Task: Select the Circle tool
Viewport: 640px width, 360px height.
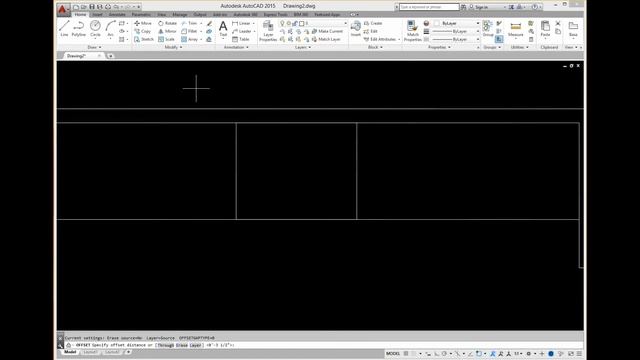Action: coord(95,29)
